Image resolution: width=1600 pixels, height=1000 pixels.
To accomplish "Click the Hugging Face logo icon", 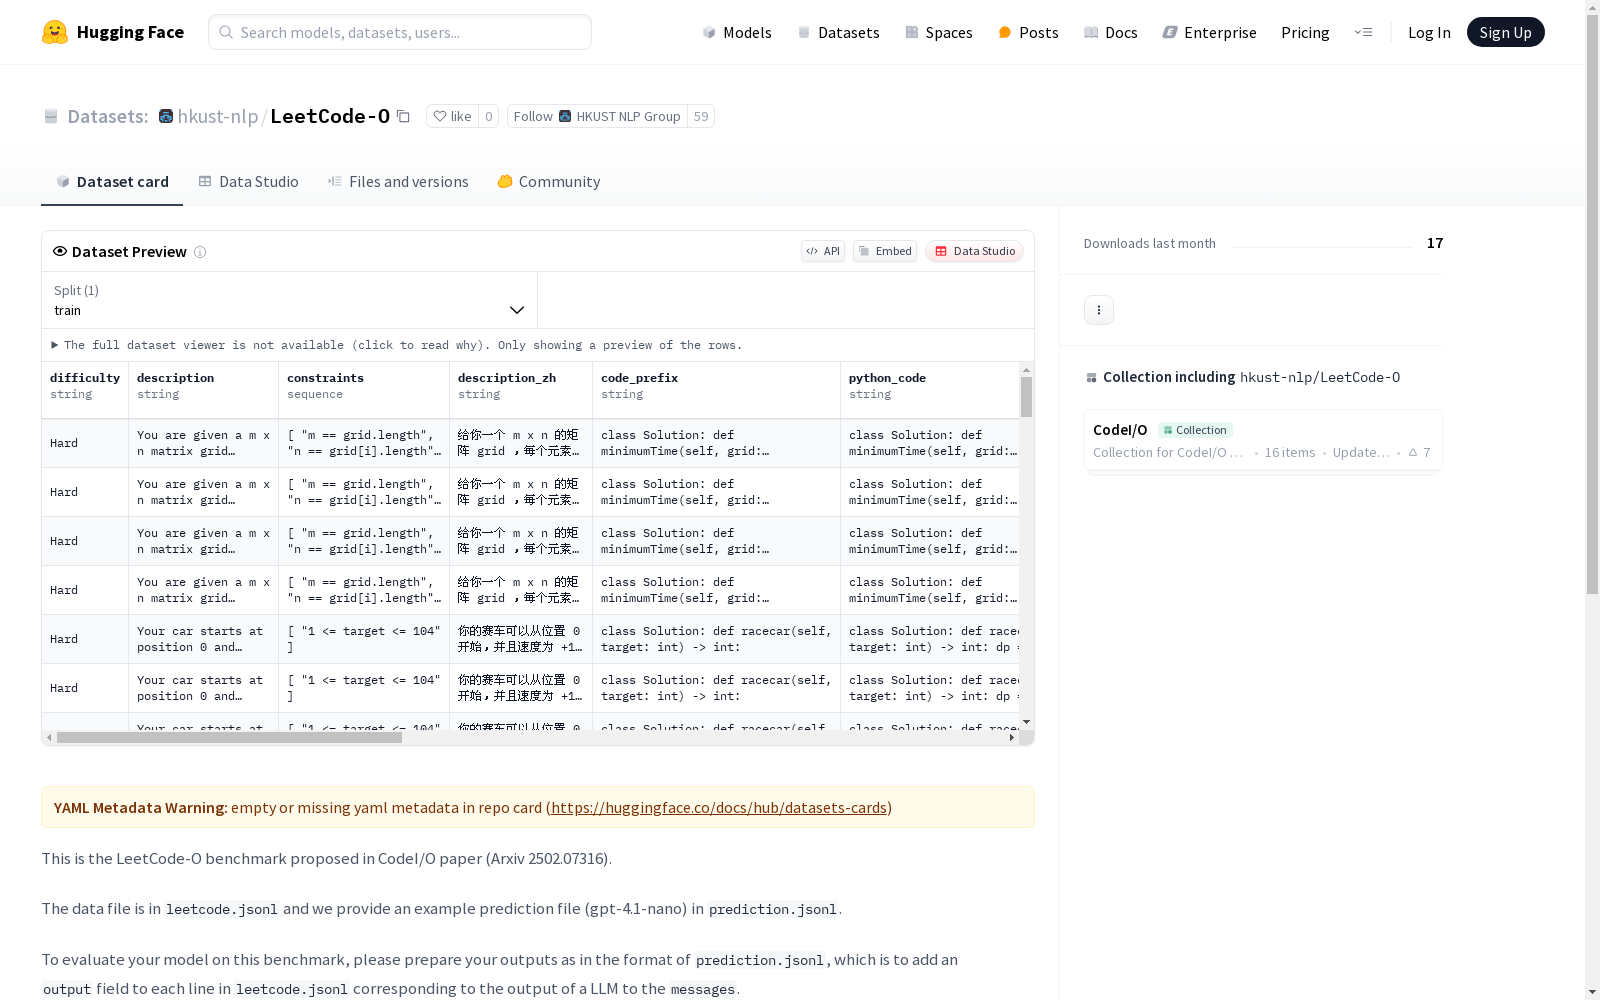I will (55, 32).
